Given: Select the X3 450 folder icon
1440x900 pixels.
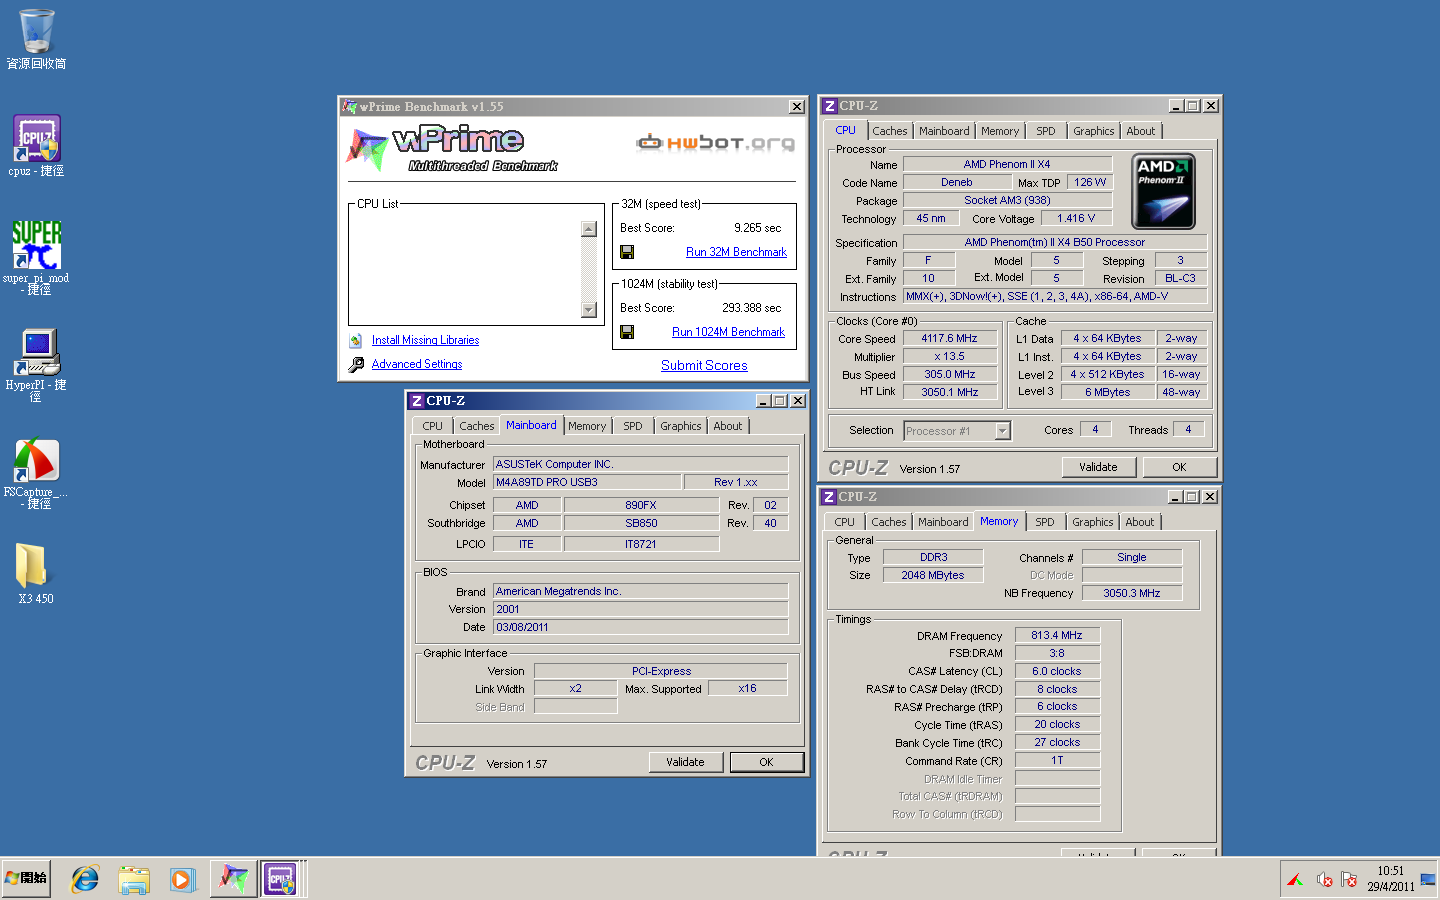Looking at the screenshot, I should click(37, 573).
